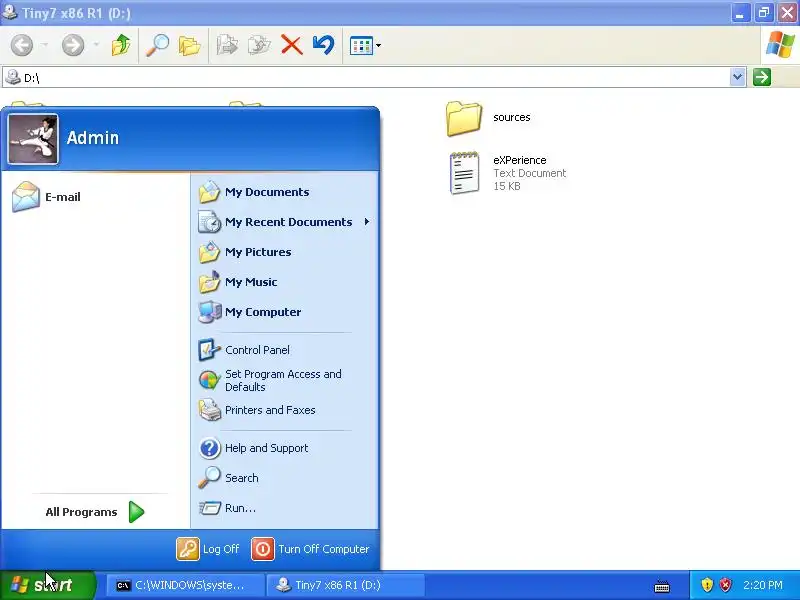Toggle the Folders pane toolbar icon
Viewport: 800px width, 600px height.
click(x=189, y=45)
